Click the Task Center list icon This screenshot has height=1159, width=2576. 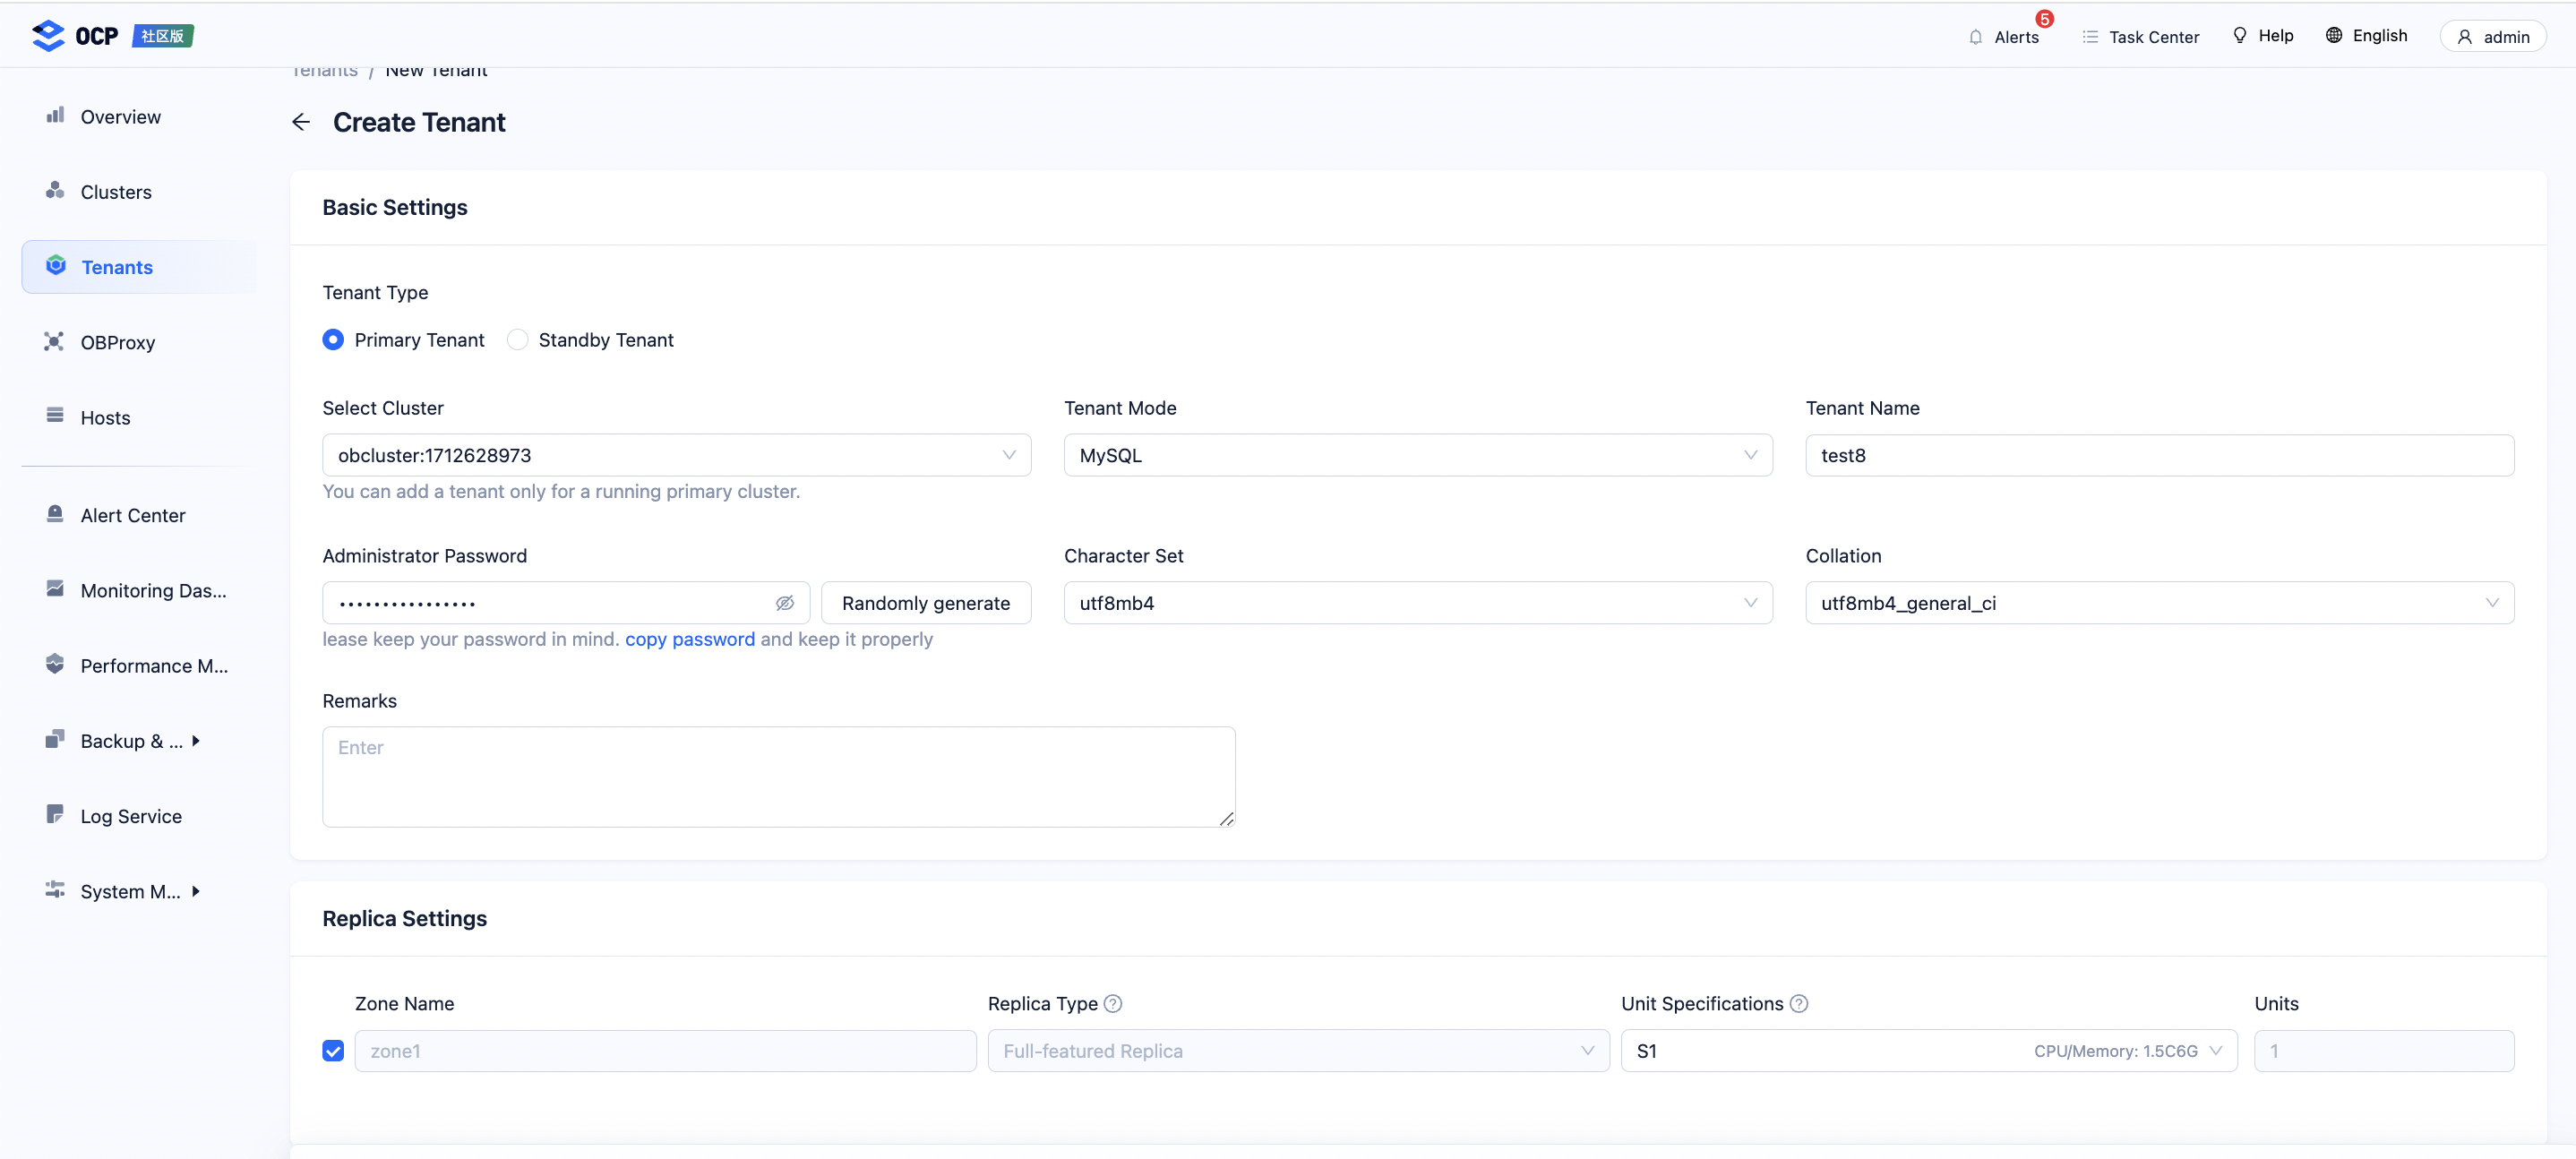click(2090, 37)
